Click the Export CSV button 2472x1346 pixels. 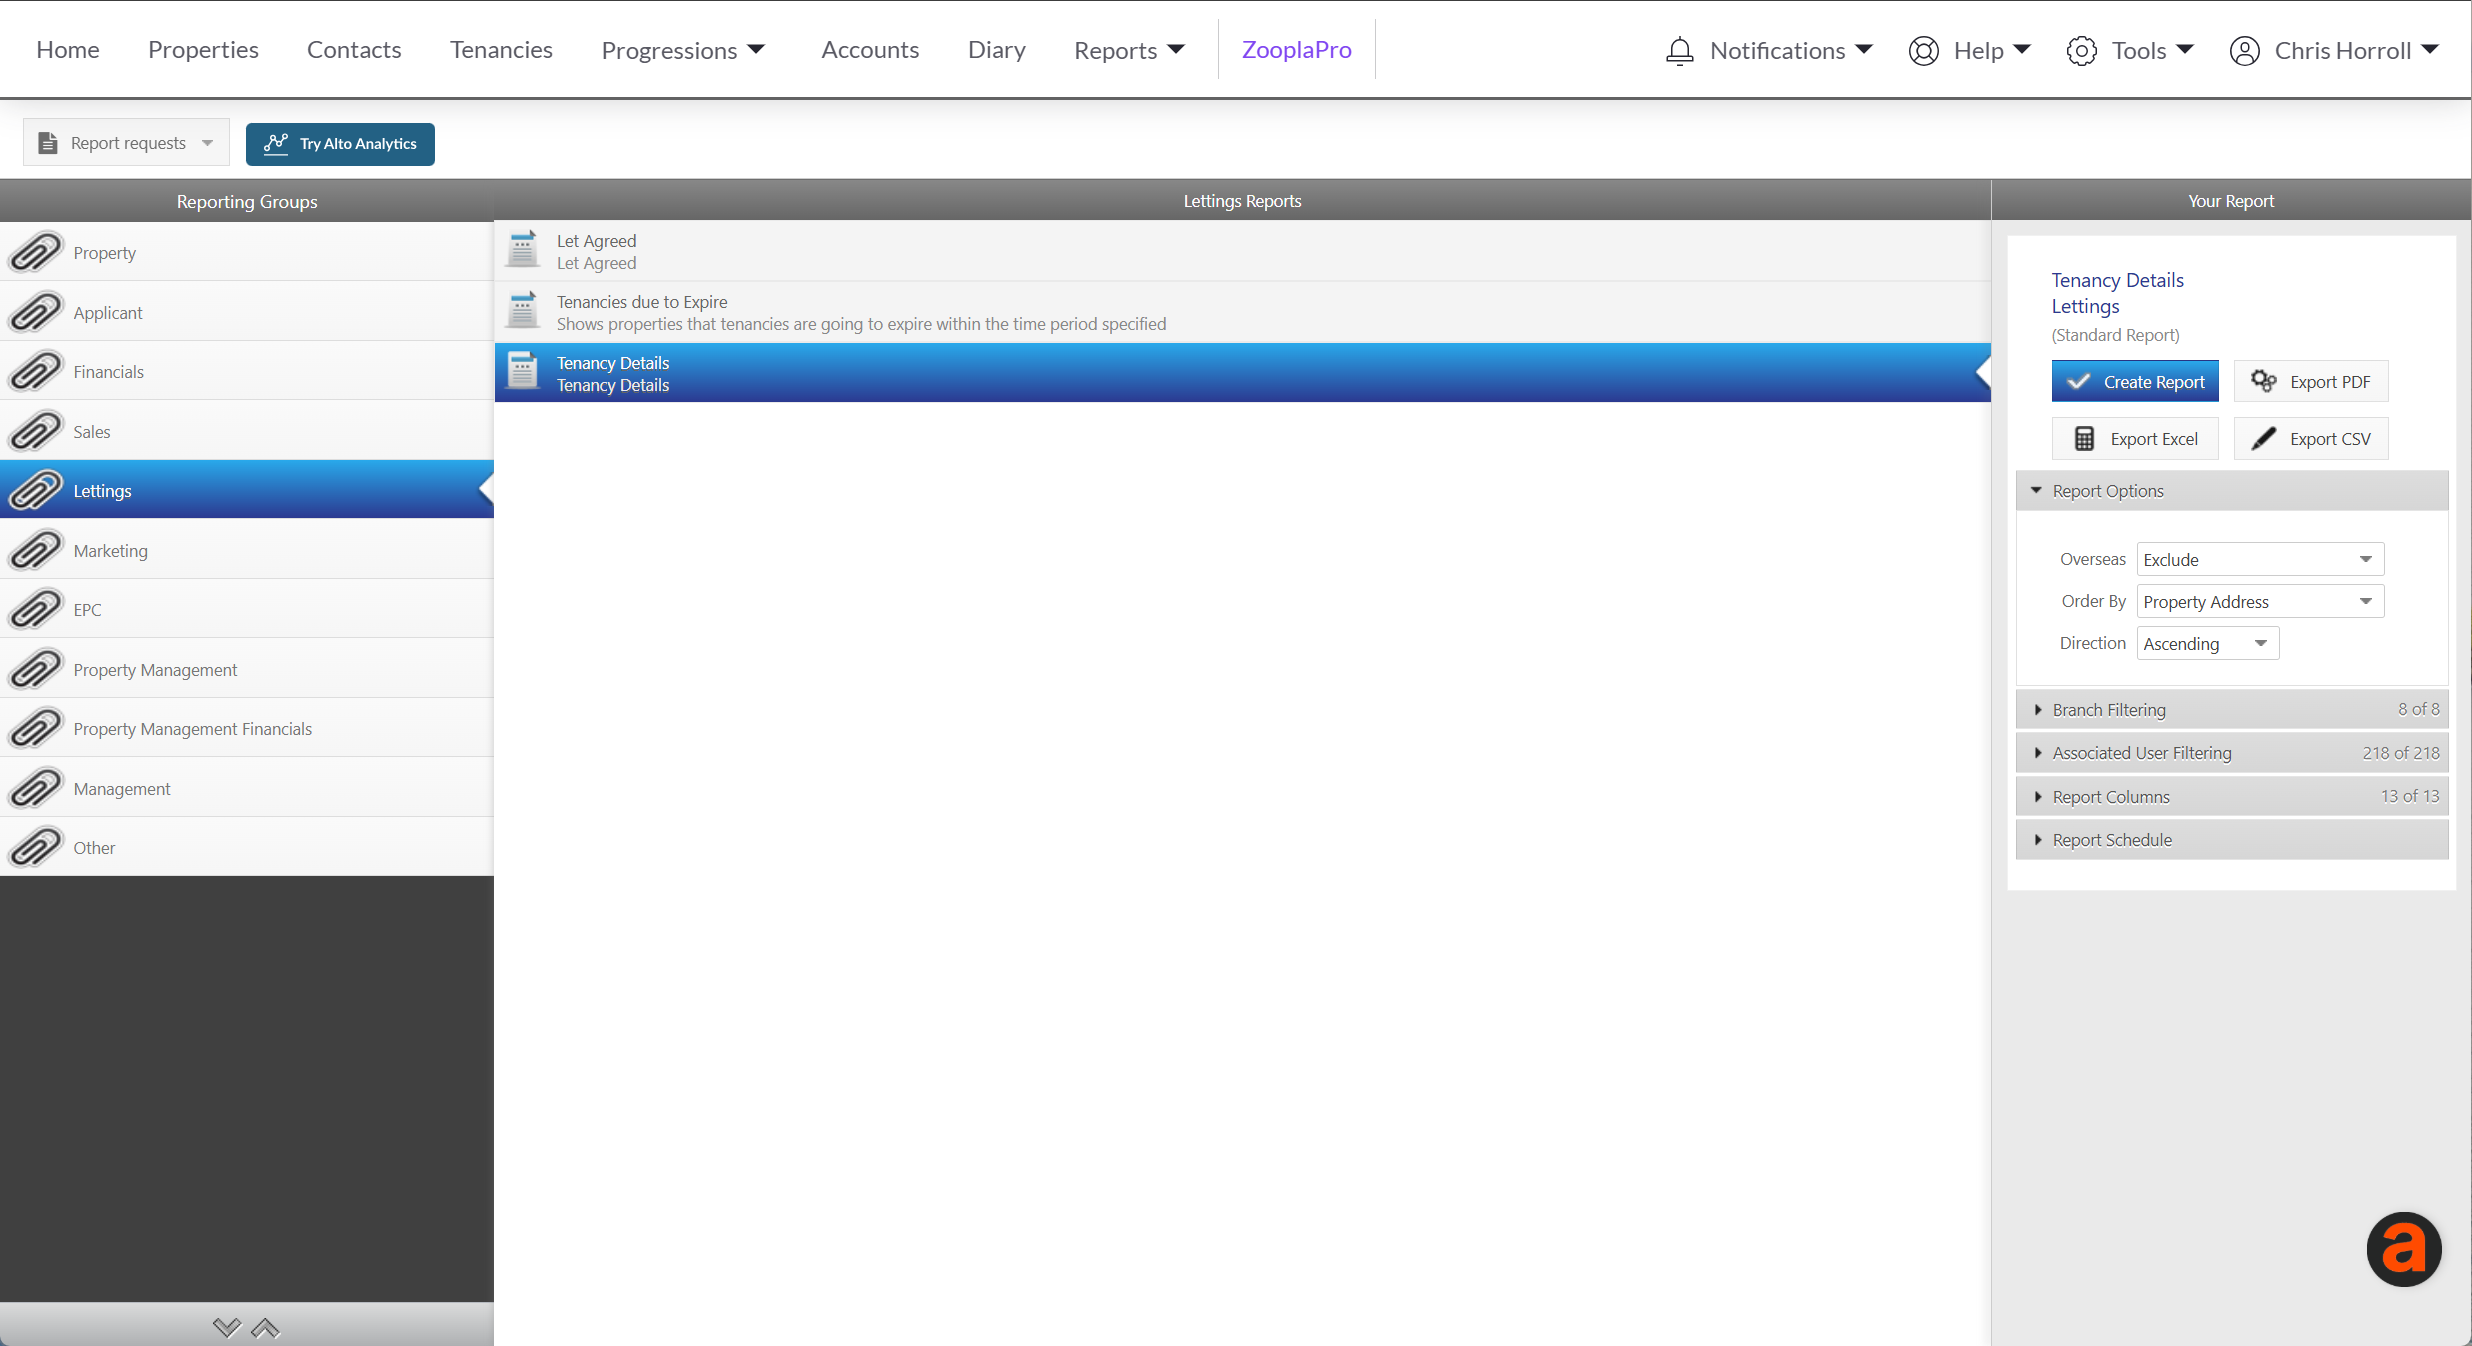pyautogui.click(x=2311, y=438)
